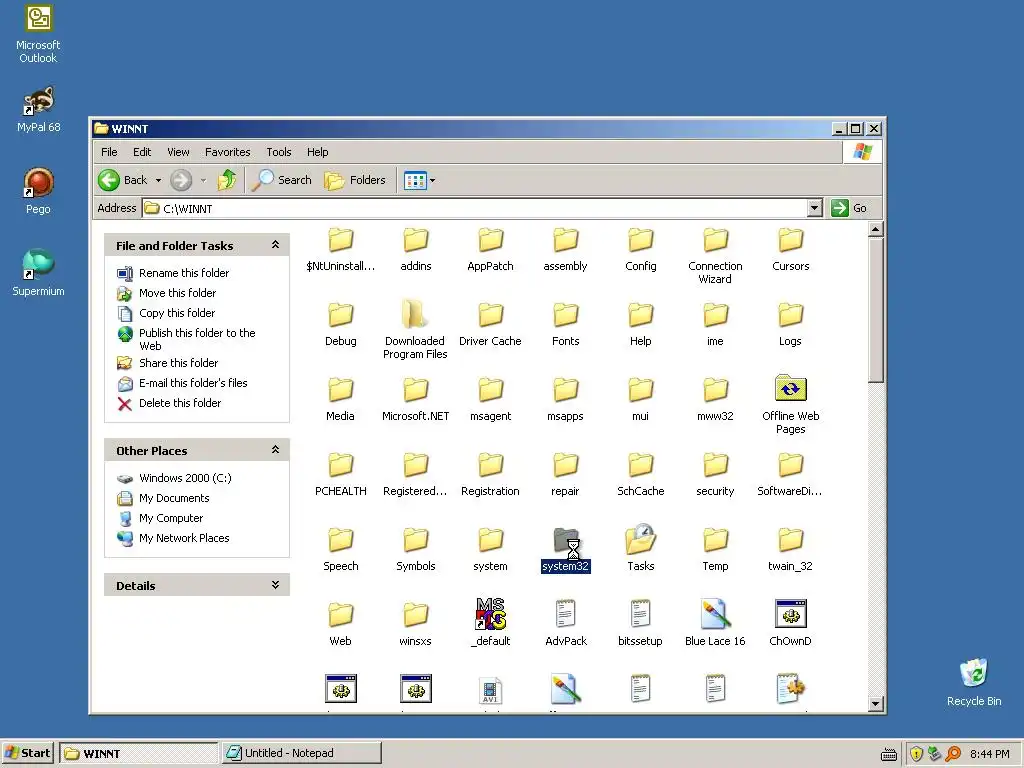Select the ChOwnD file
This screenshot has height=768, width=1024.
point(790,622)
